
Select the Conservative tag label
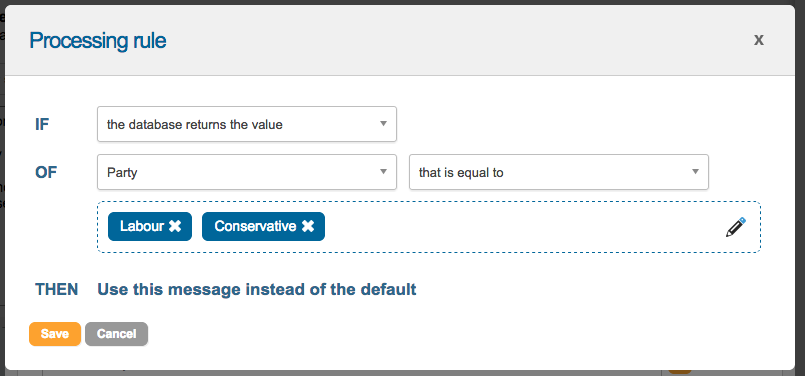pos(255,227)
